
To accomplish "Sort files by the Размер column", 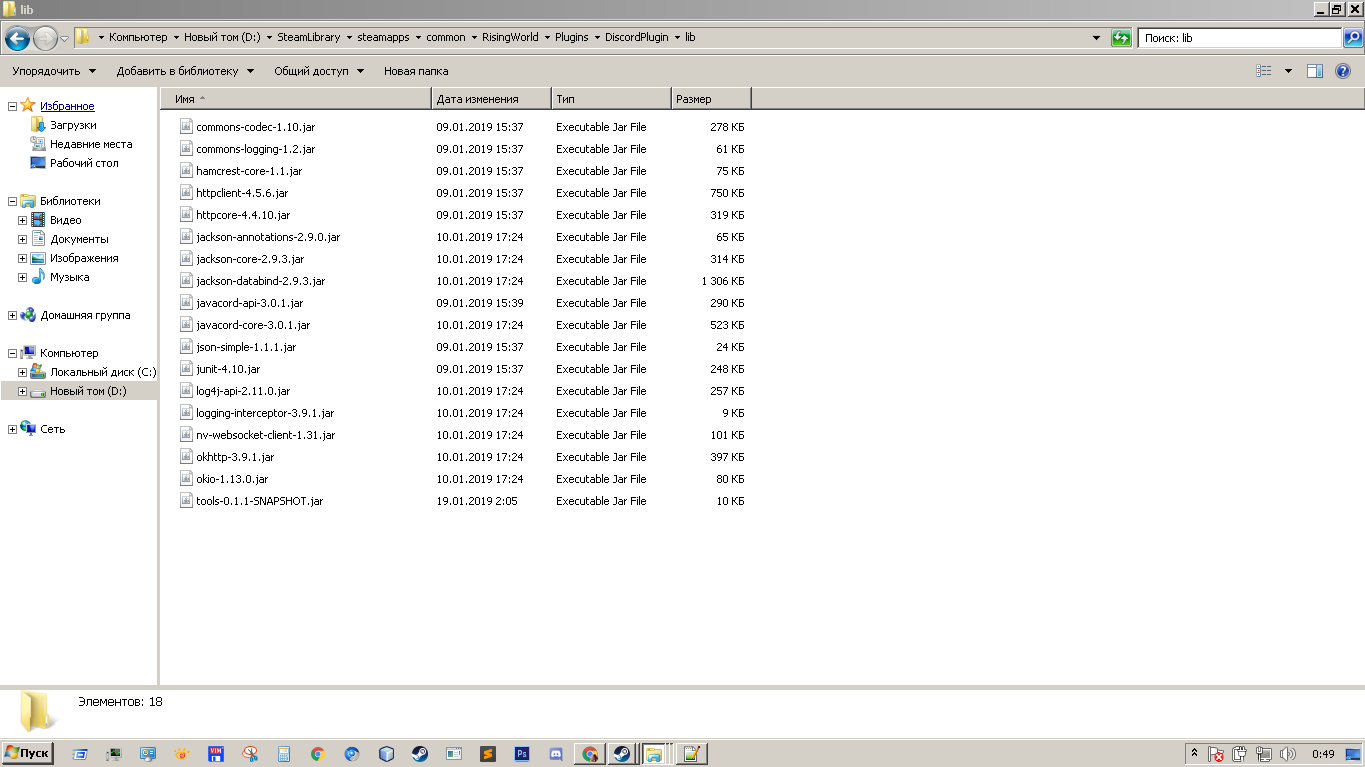I will 710,99.
